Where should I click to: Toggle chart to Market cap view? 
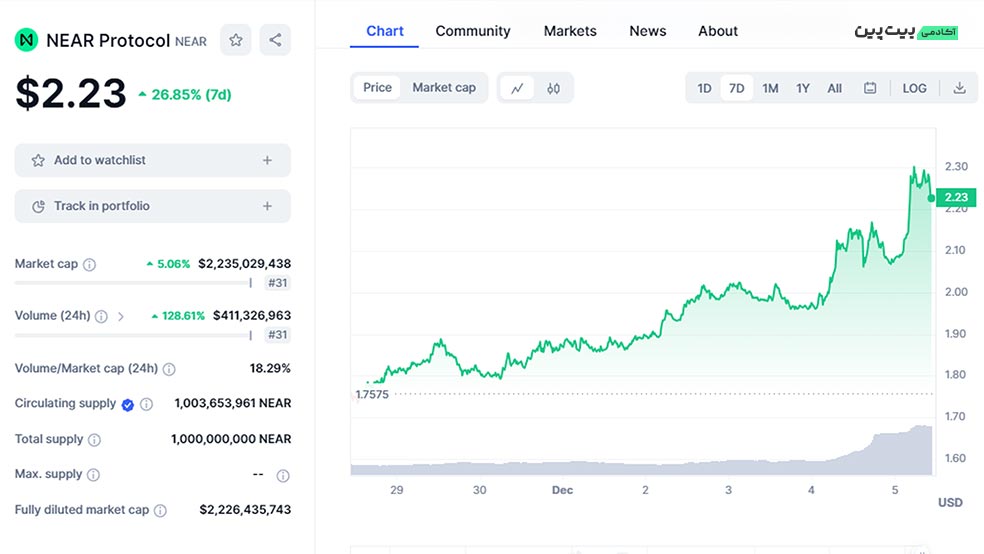(x=444, y=88)
